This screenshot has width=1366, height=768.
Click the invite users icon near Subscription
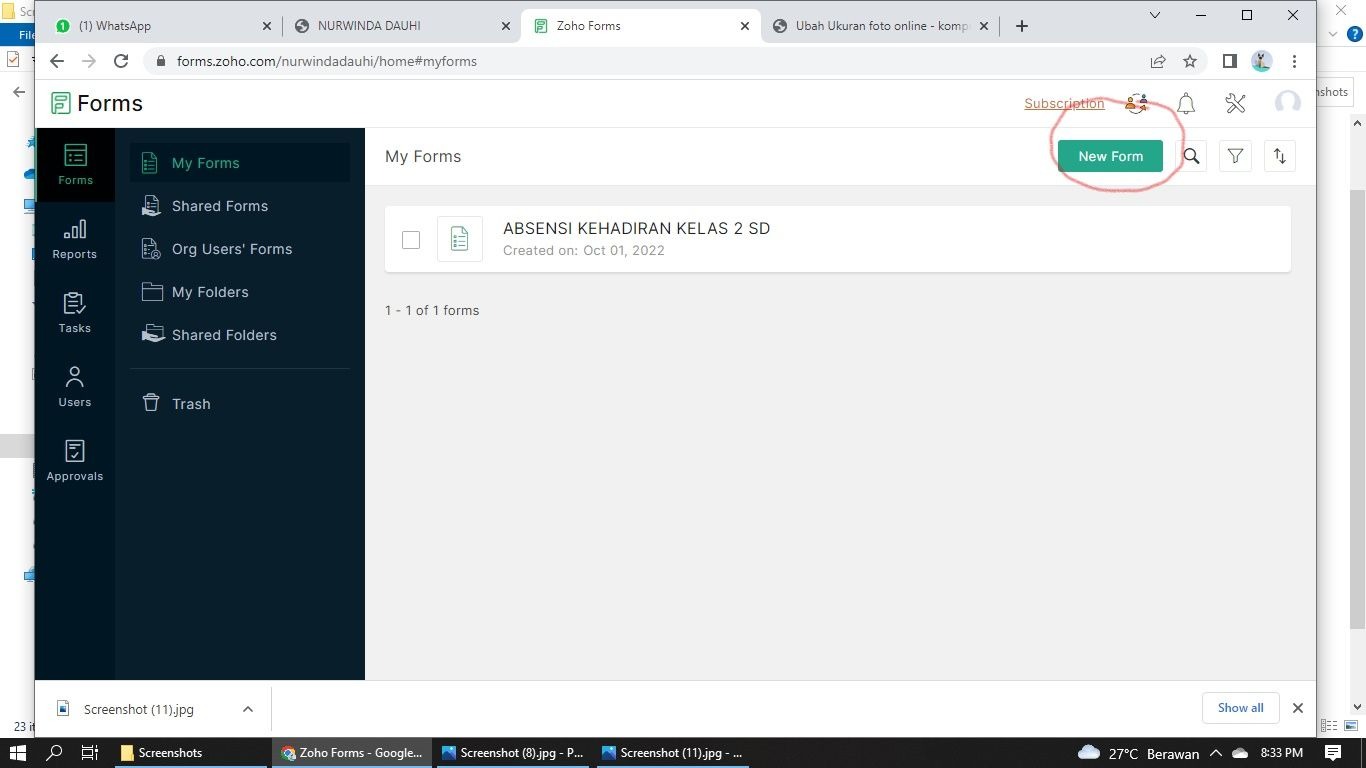point(1137,103)
